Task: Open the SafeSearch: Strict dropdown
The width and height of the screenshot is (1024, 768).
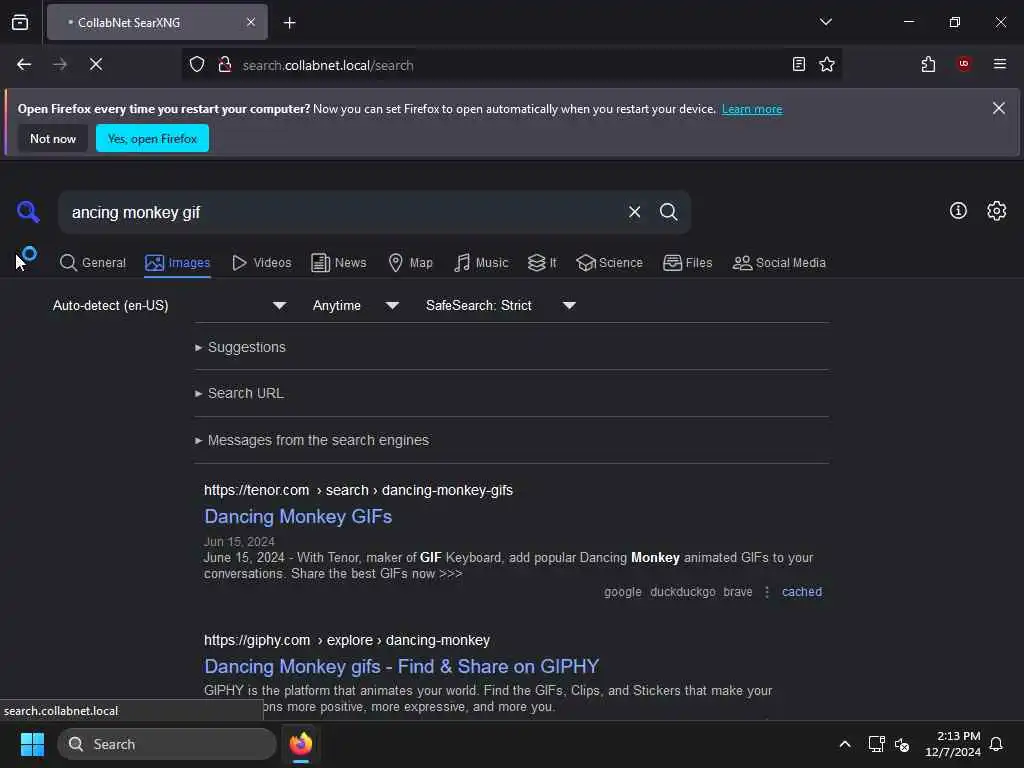Action: pos(500,306)
